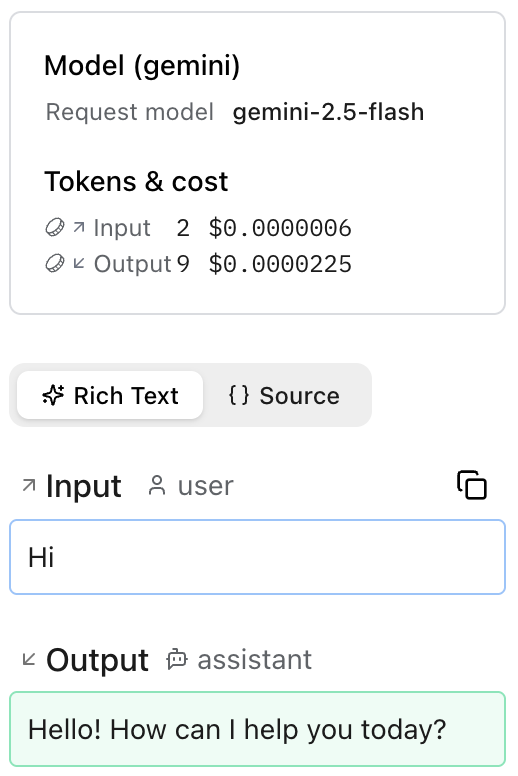Click the curly braces Source icon
This screenshot has width=518, height=776.
pos(239,395)
